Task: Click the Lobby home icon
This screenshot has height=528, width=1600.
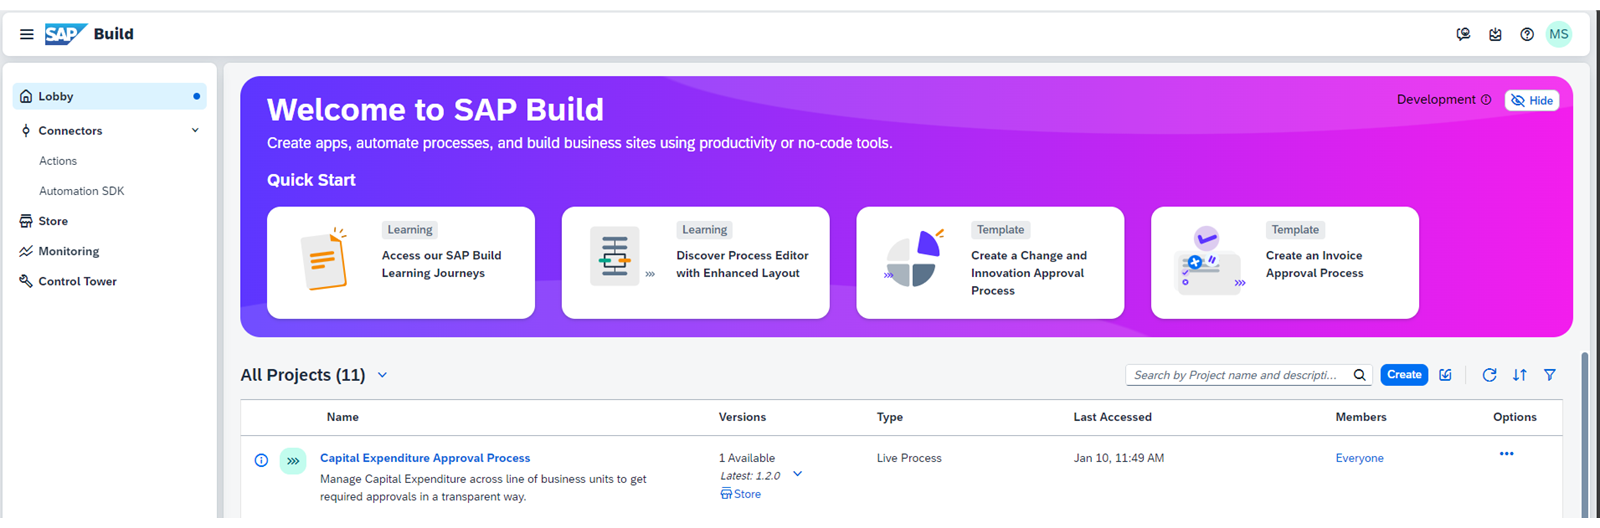Action: [26, 96]
